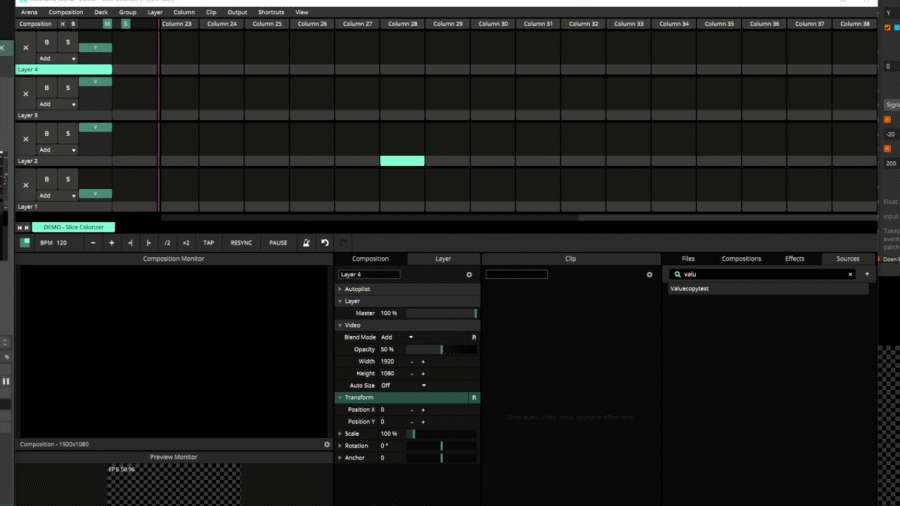Toggle solo S on Layer 3
The width and height of the screenshot is (900, 506).
tap(68, 88)
